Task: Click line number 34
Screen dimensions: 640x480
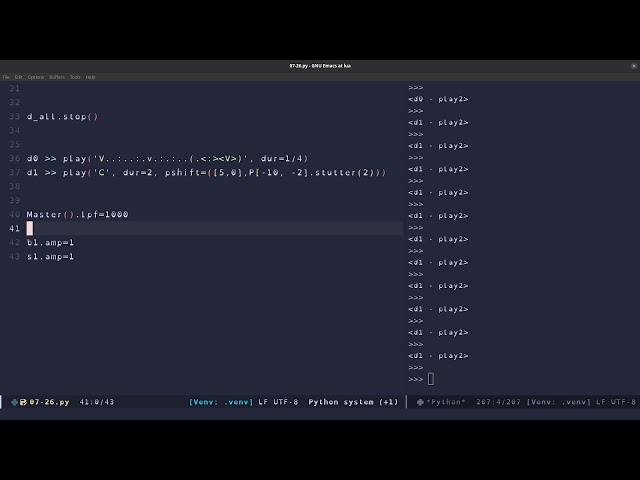Action: tap(15, 131)
